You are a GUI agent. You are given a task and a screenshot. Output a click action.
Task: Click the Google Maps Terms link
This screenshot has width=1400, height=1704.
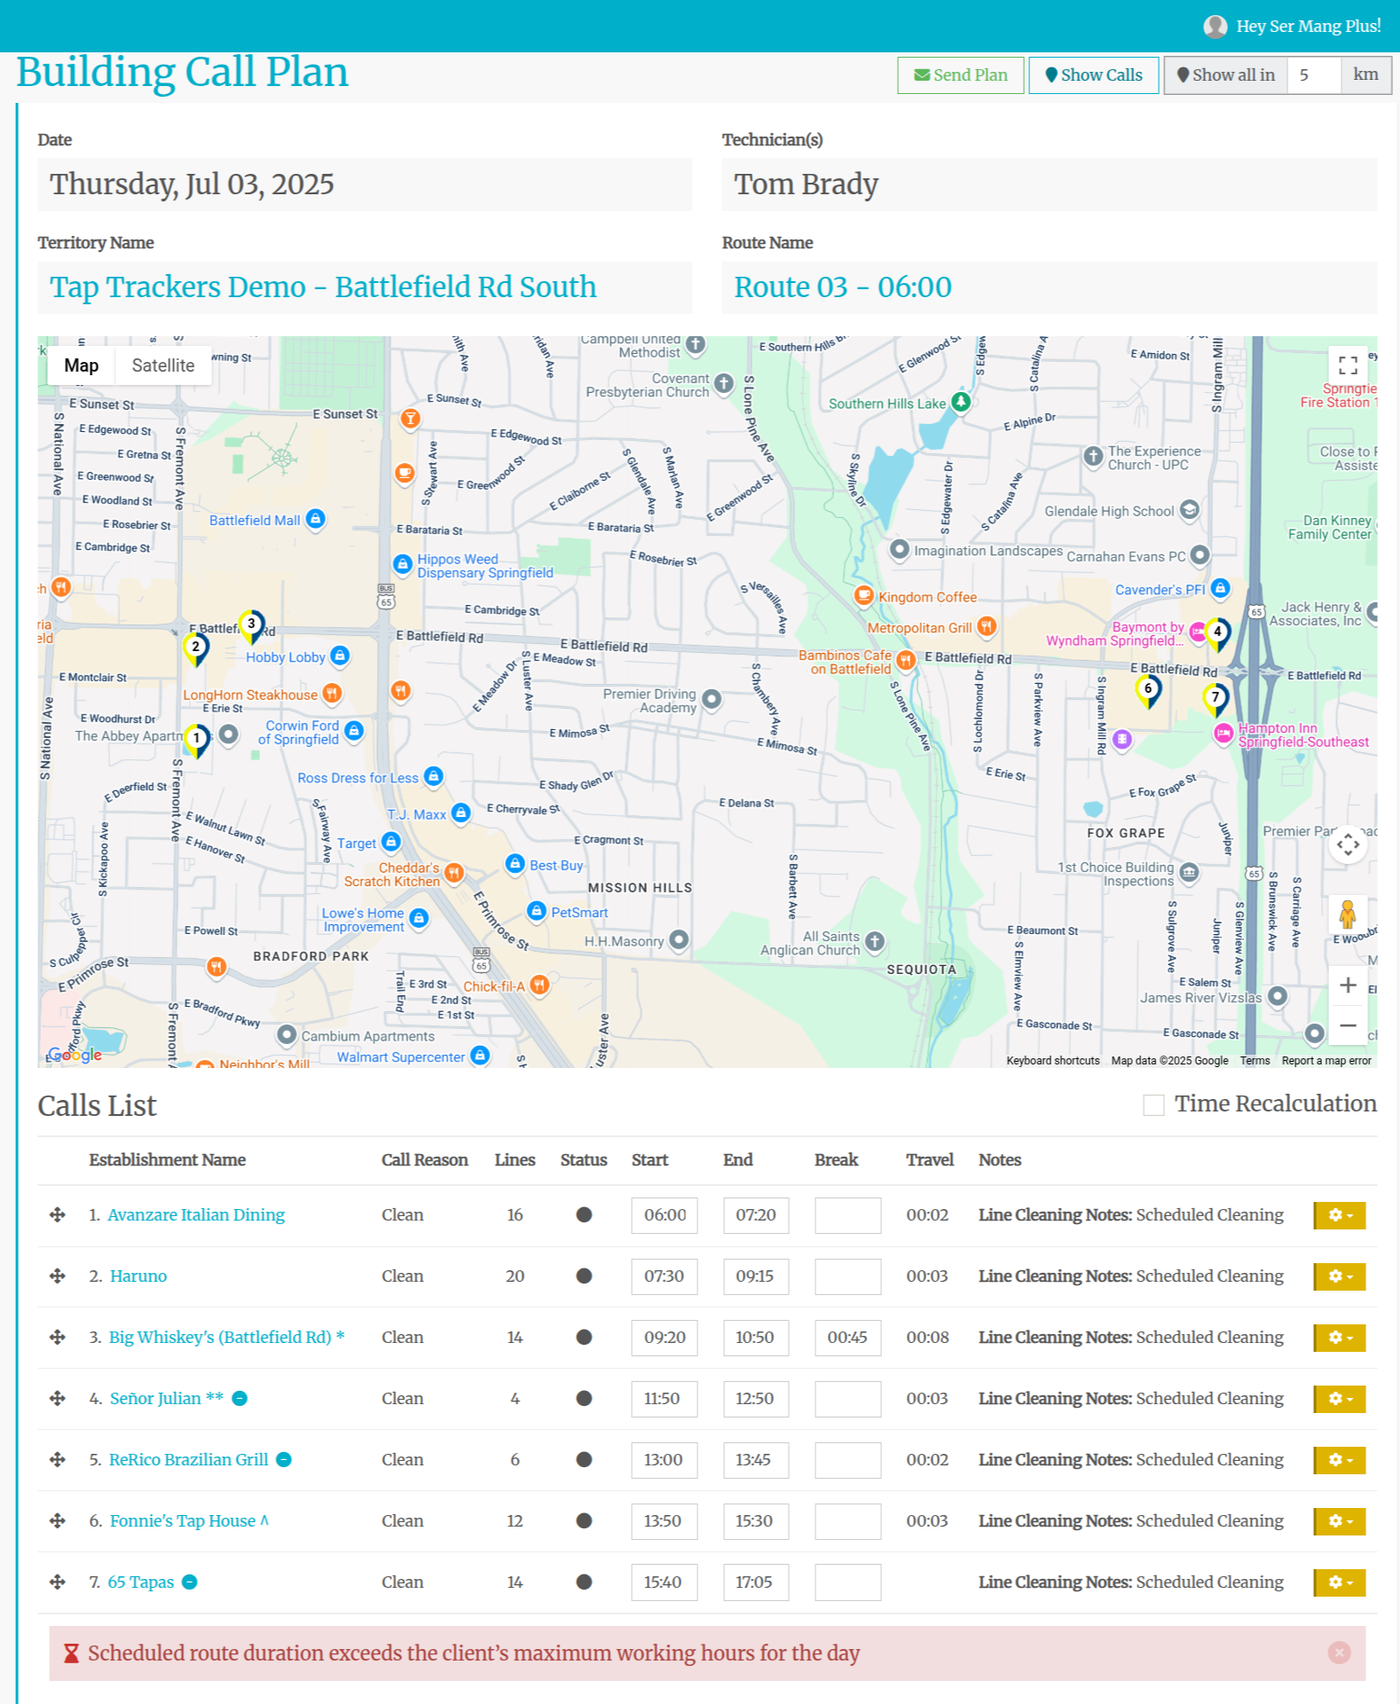coord(1255,1061)
